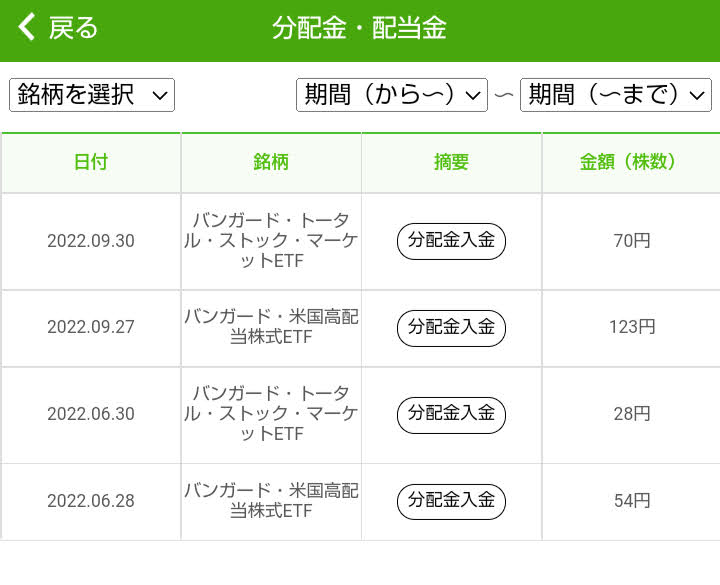Click the 摘要 column header

pyautogui.click(x=451, y=162)
